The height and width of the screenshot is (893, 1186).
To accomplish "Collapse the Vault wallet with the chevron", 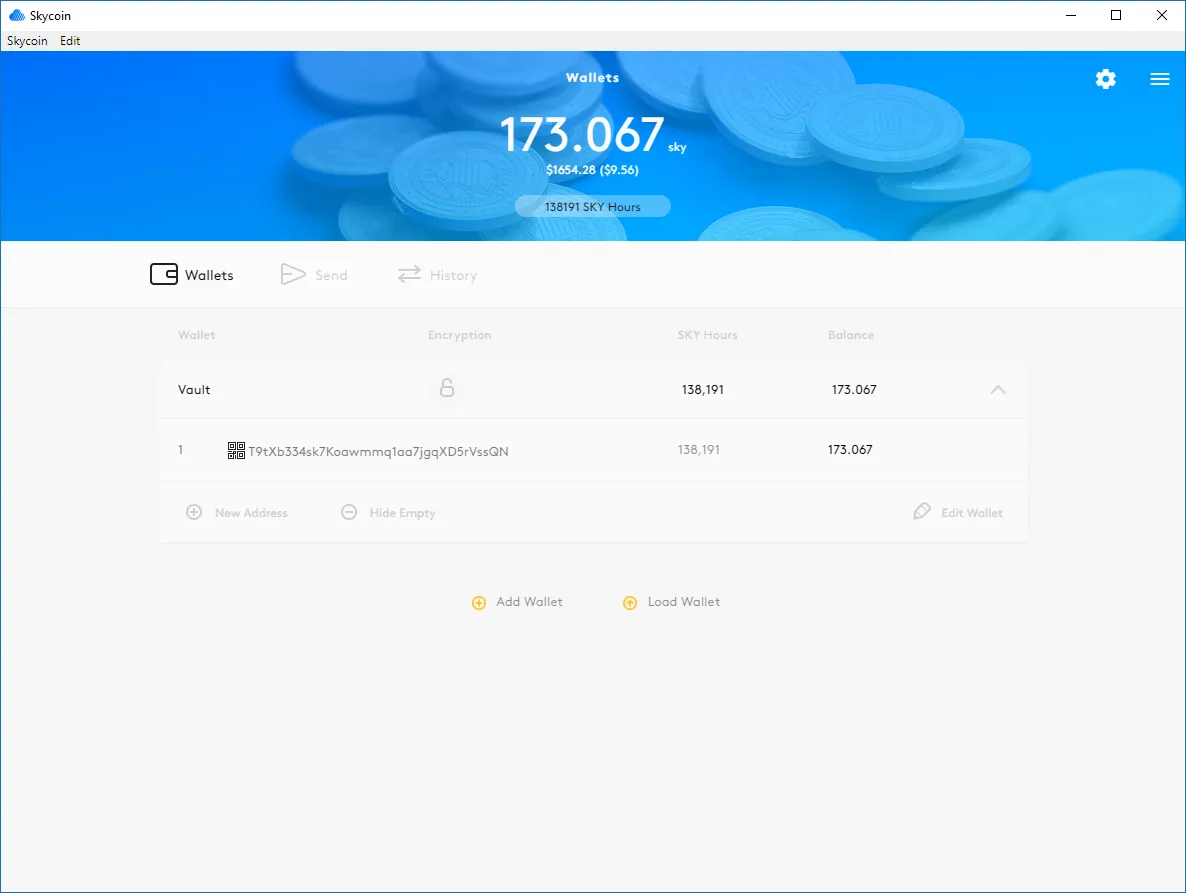I will click(998, 389).
